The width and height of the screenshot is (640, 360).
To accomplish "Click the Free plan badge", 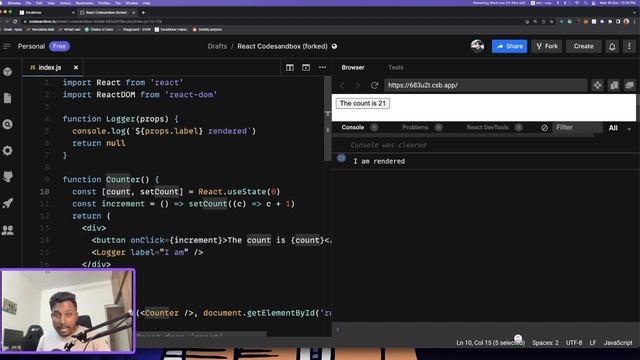I will [x=59, y=46].
